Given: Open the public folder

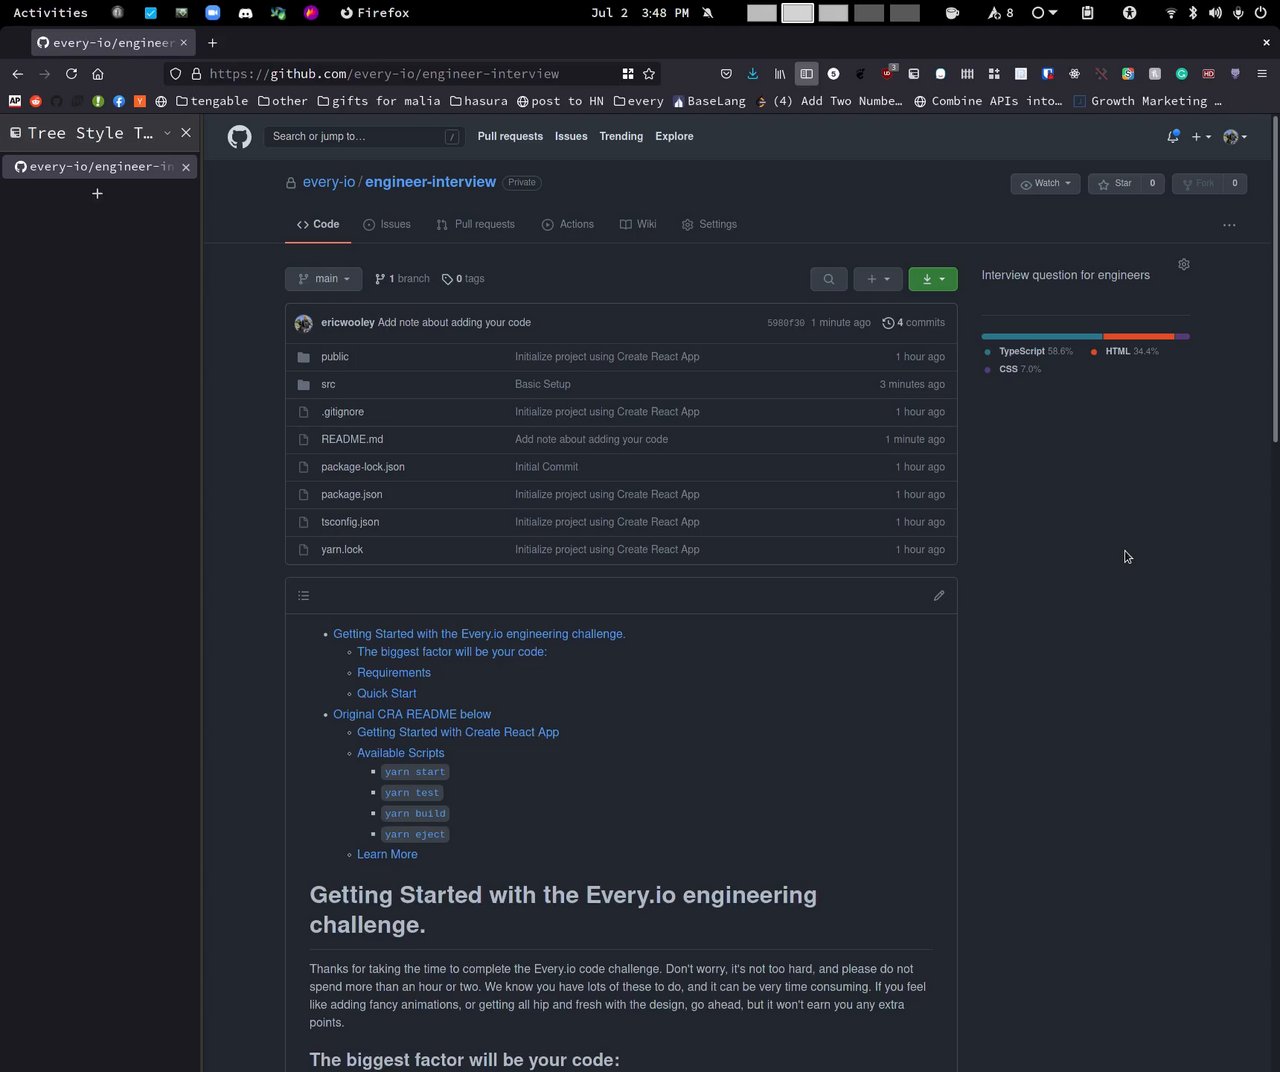Looking at the screenshot, I should [335, 357].
